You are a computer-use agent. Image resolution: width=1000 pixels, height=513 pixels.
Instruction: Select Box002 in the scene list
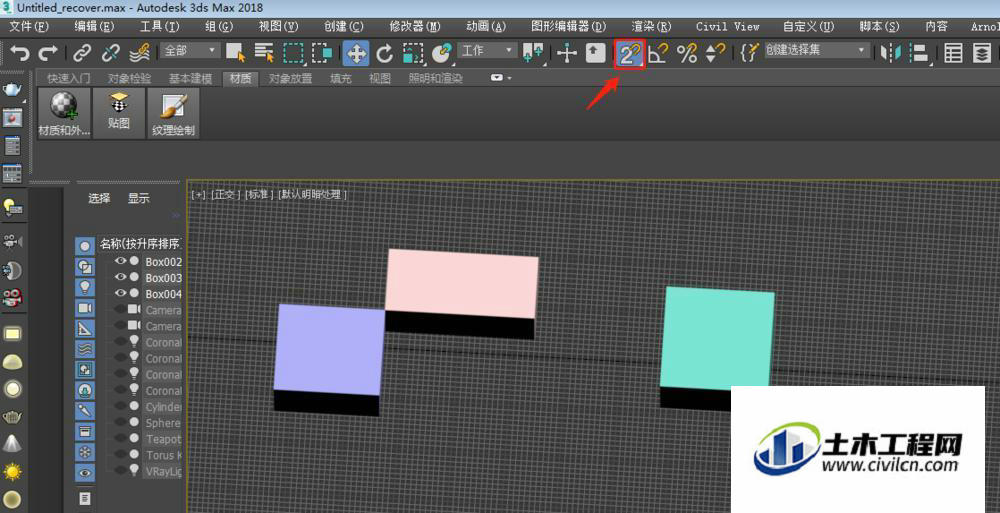pyautogui.click(x=163, y=262)
